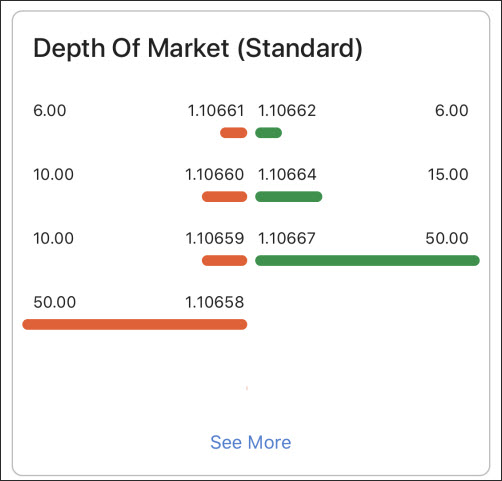Screen dimensions: 502x481
Task: Click the orange bar under 1.10659
Action: [x=225, y=260]
